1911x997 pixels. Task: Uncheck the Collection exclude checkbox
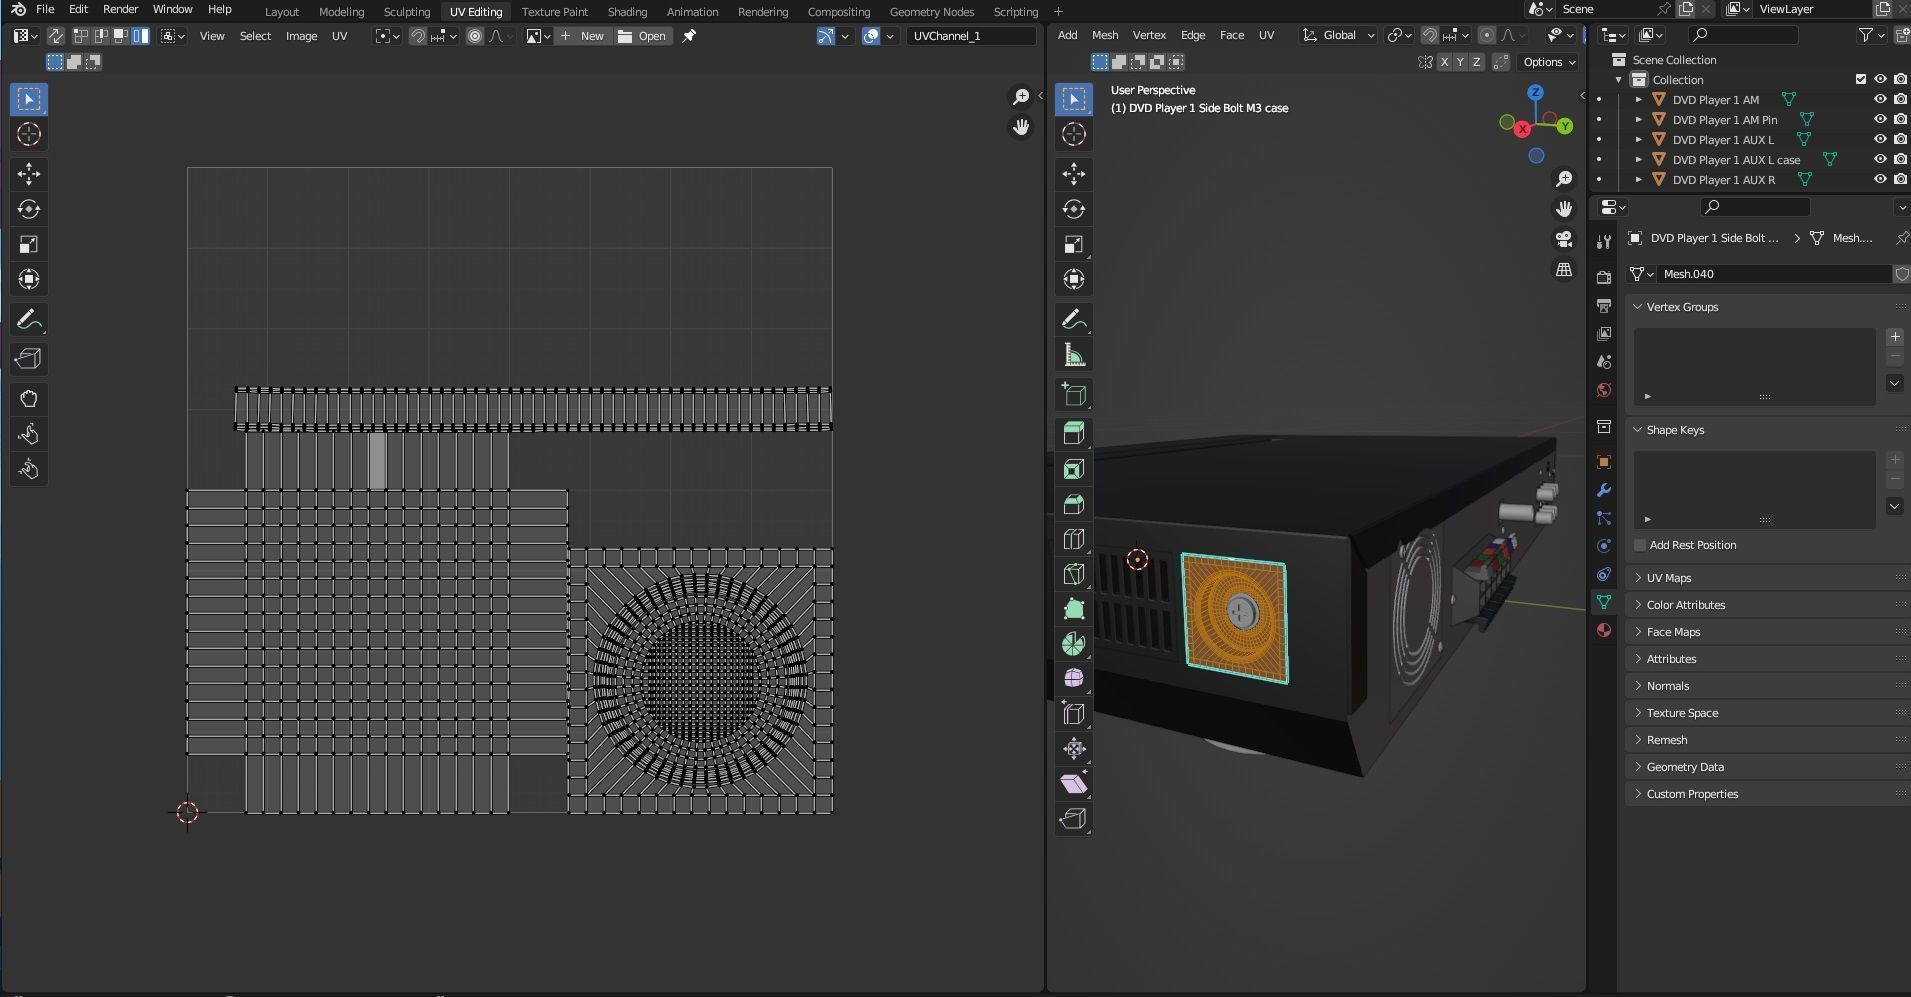coord(1861,79)
